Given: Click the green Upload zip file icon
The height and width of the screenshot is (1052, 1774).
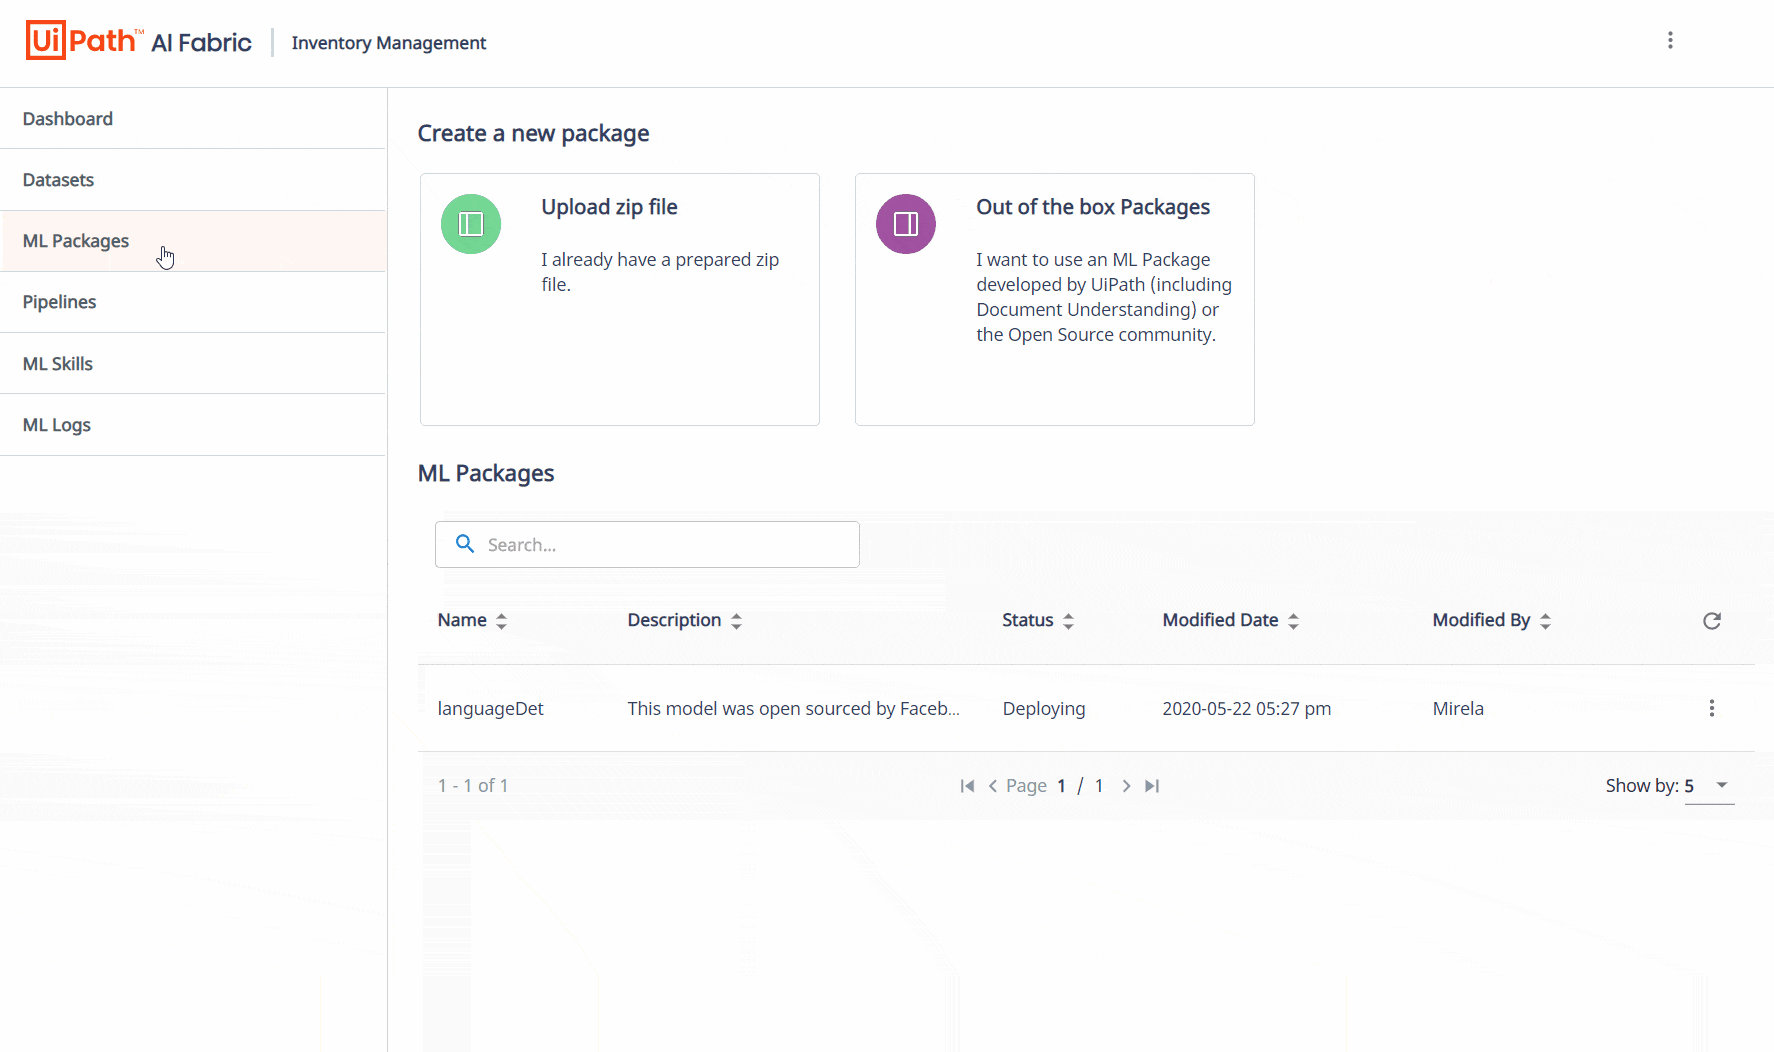Looking at the screenshot, I should coord(471,224).
